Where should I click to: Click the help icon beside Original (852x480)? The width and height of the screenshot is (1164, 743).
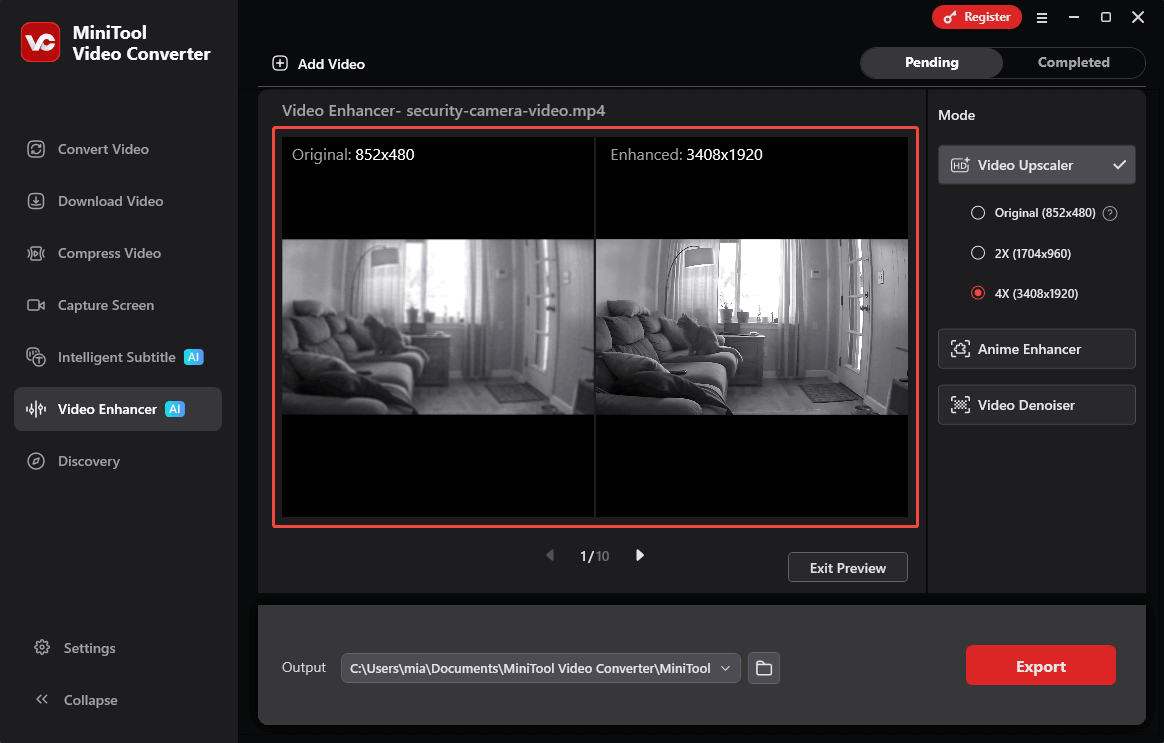point(1110,213)
